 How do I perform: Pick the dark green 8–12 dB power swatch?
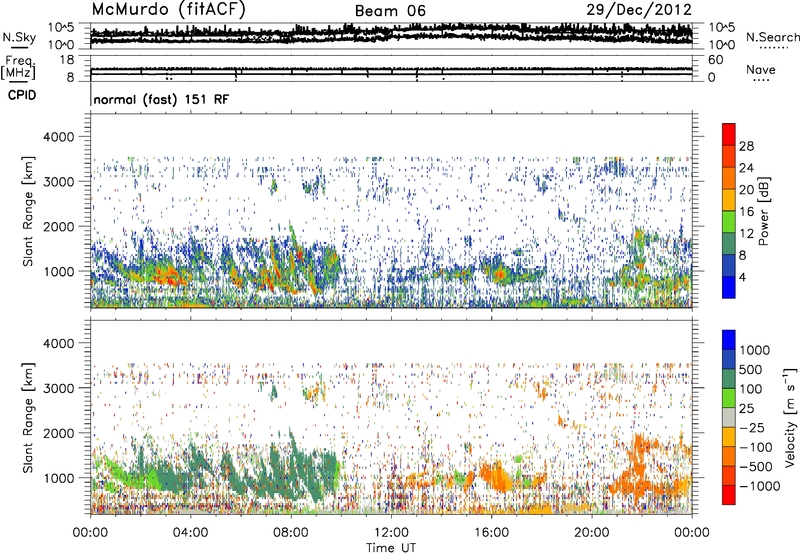[729, 244]
